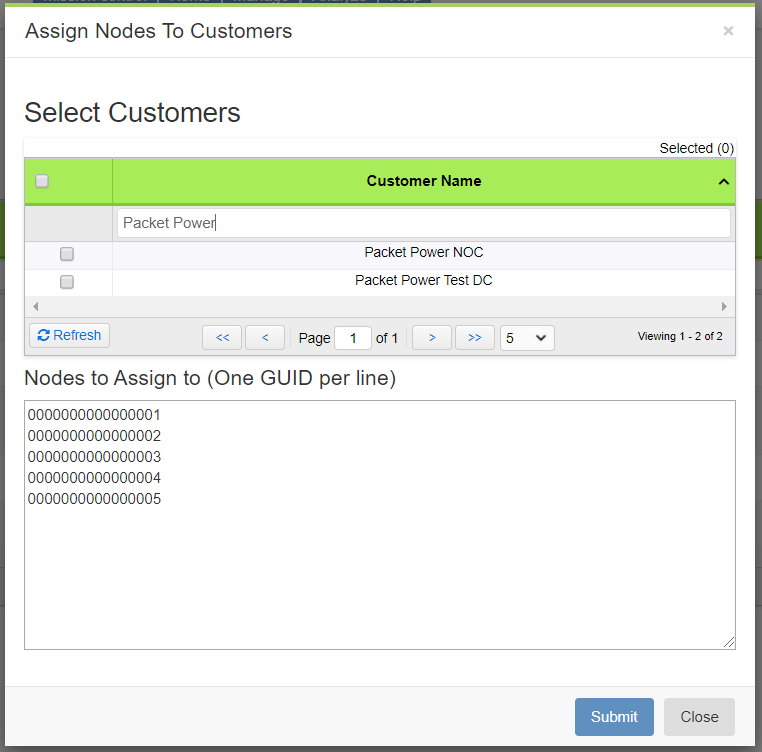
Task: Sort by the Customer Name column header
Action: (x=424, y=181)
